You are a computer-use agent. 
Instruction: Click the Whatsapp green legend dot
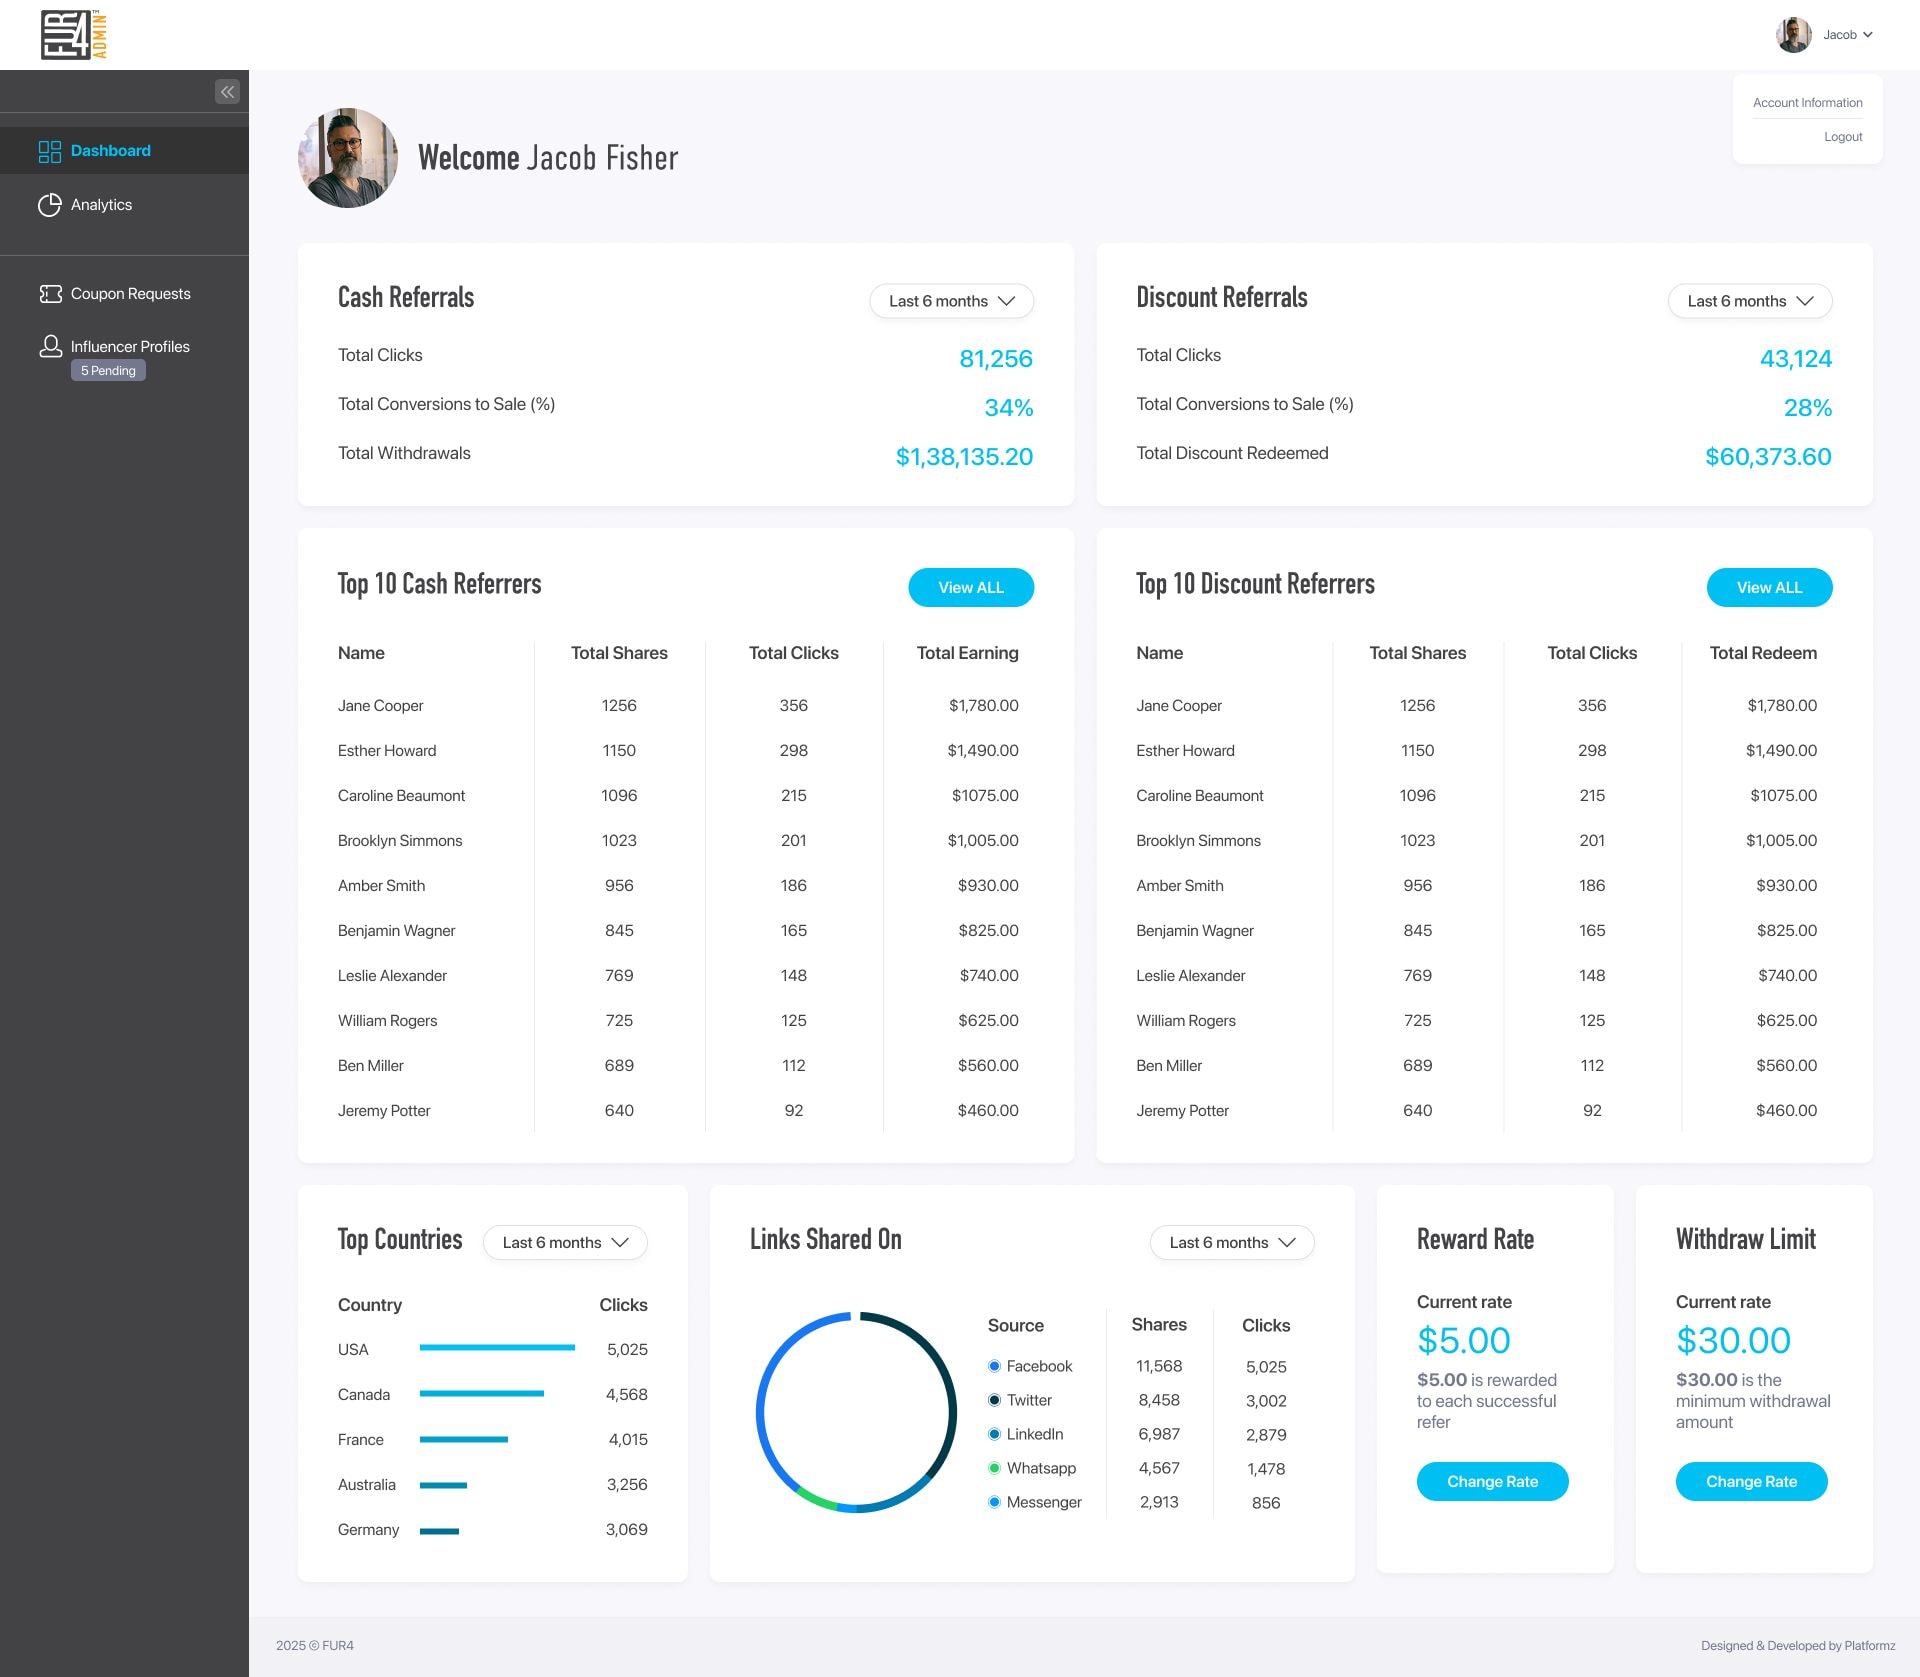(x=994, y=1468)
